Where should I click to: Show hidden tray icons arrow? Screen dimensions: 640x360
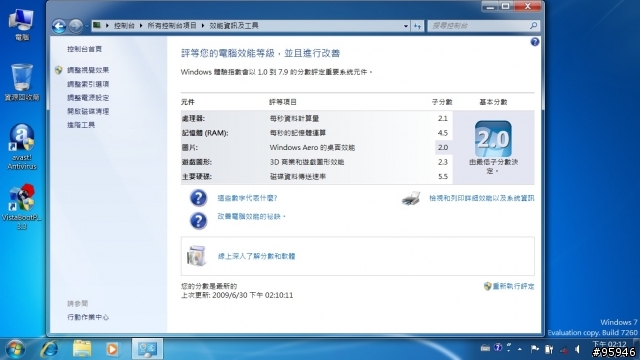(520, 349)
